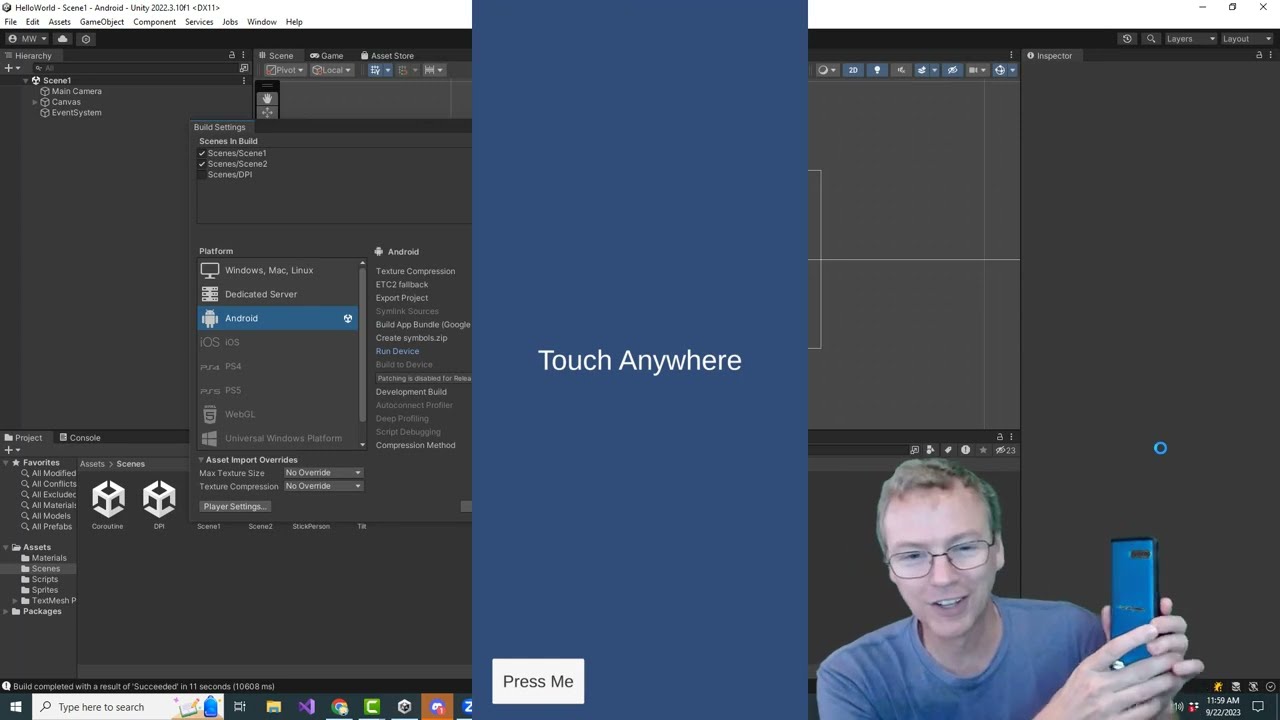Open the version control icon beside the cloud
Screen dimensions: 1280x720
pyautogui.click(x=86, y=39)
